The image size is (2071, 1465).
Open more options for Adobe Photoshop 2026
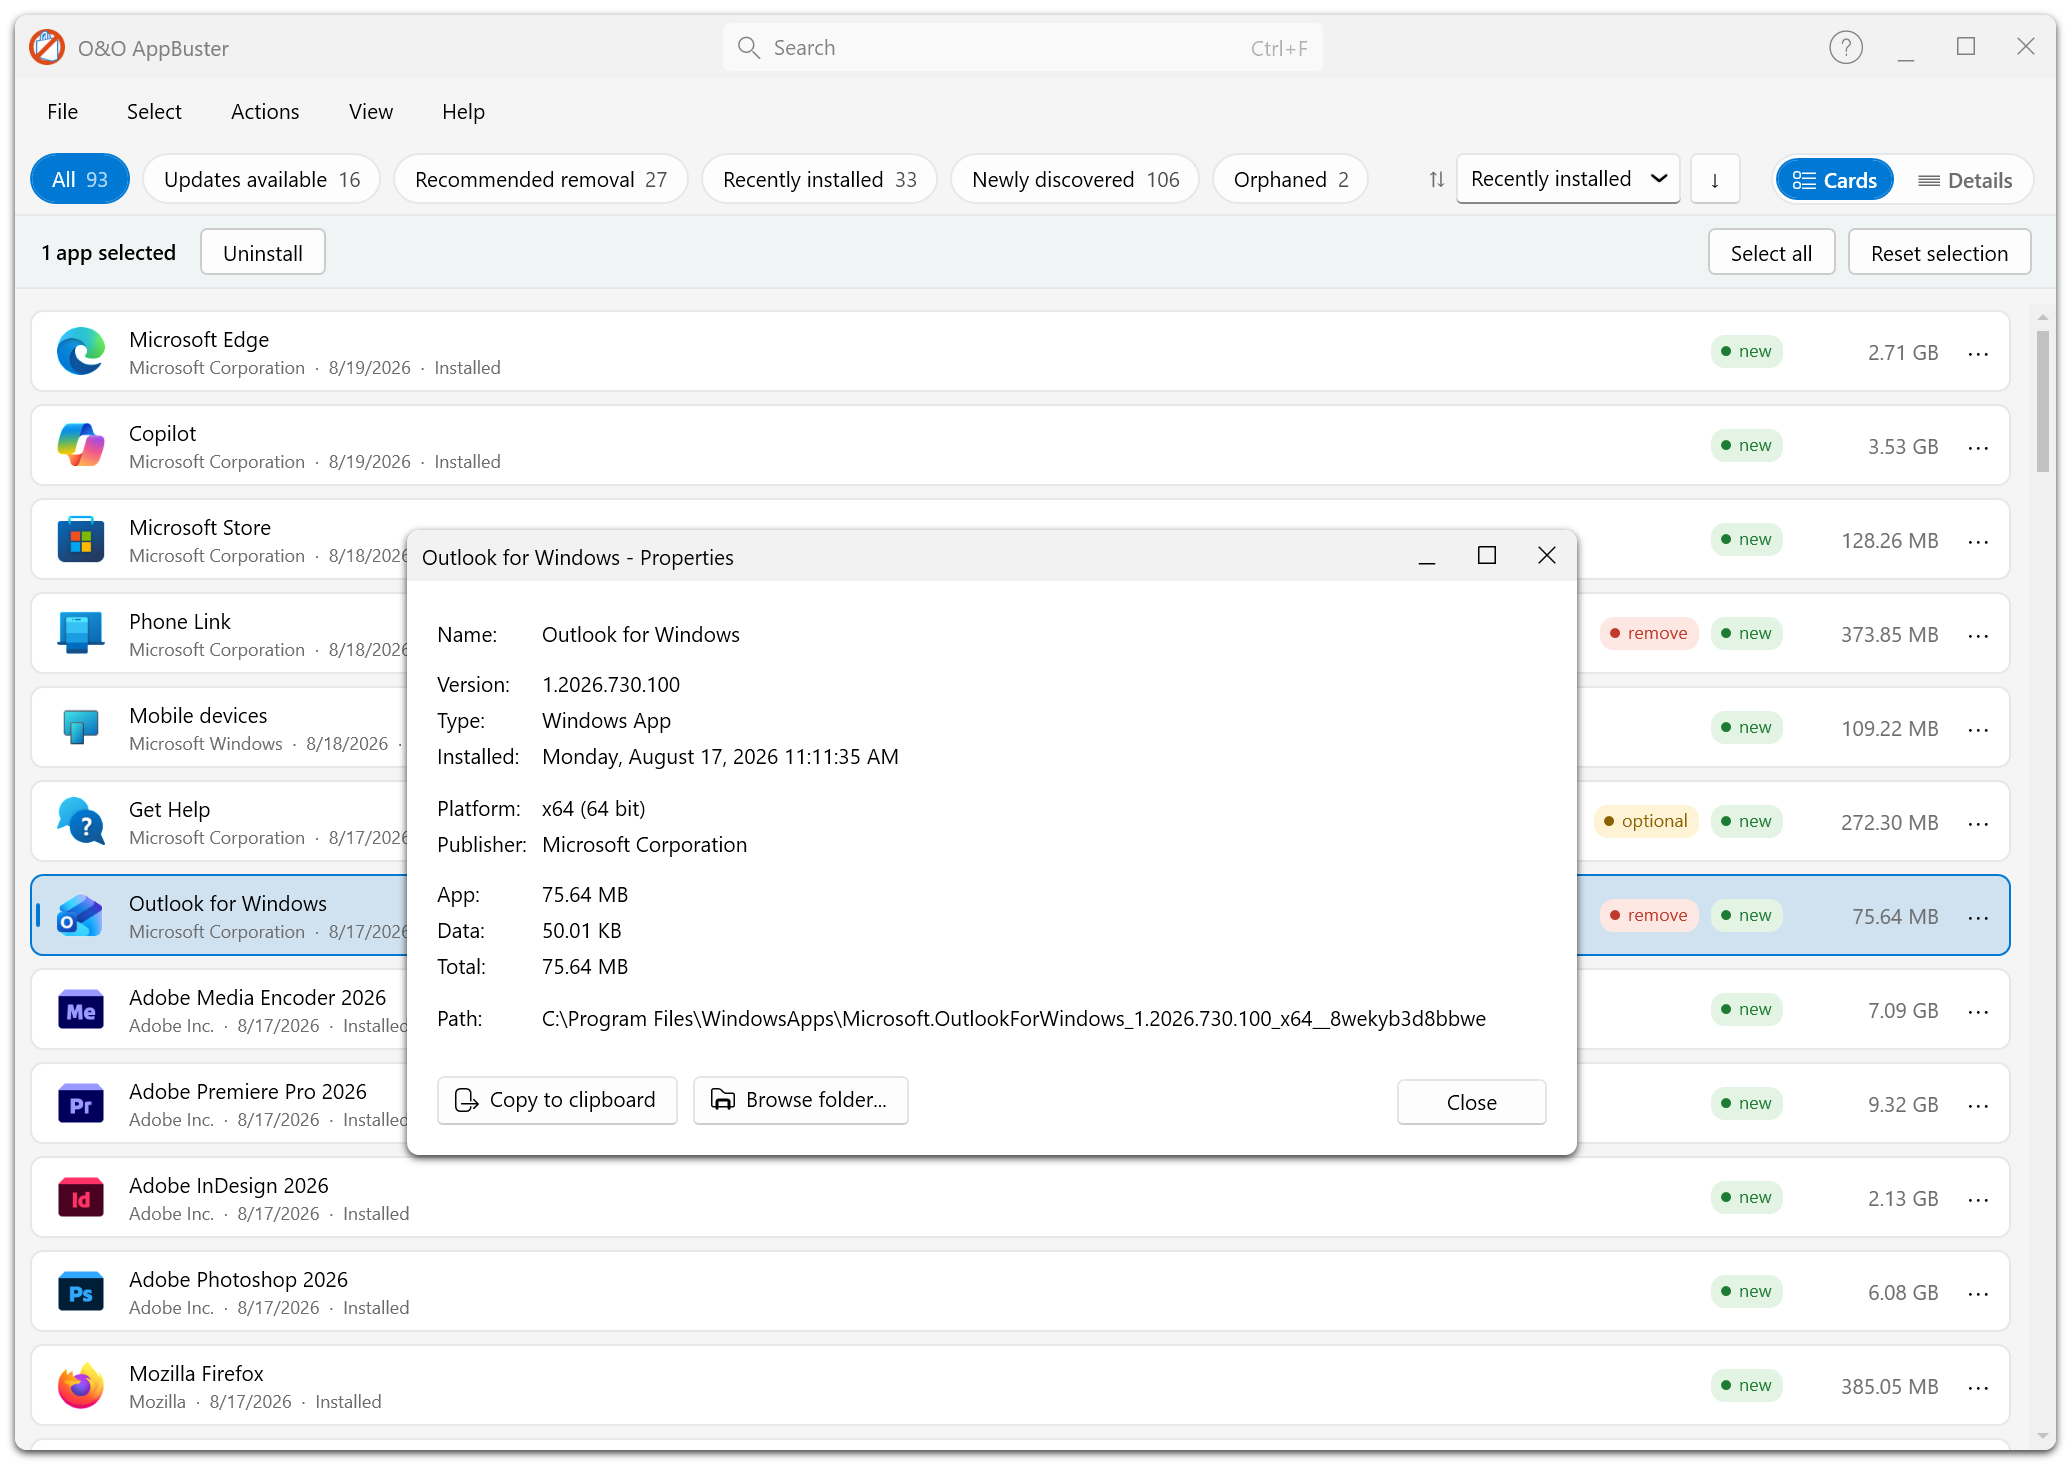tap(1978, 1293)
